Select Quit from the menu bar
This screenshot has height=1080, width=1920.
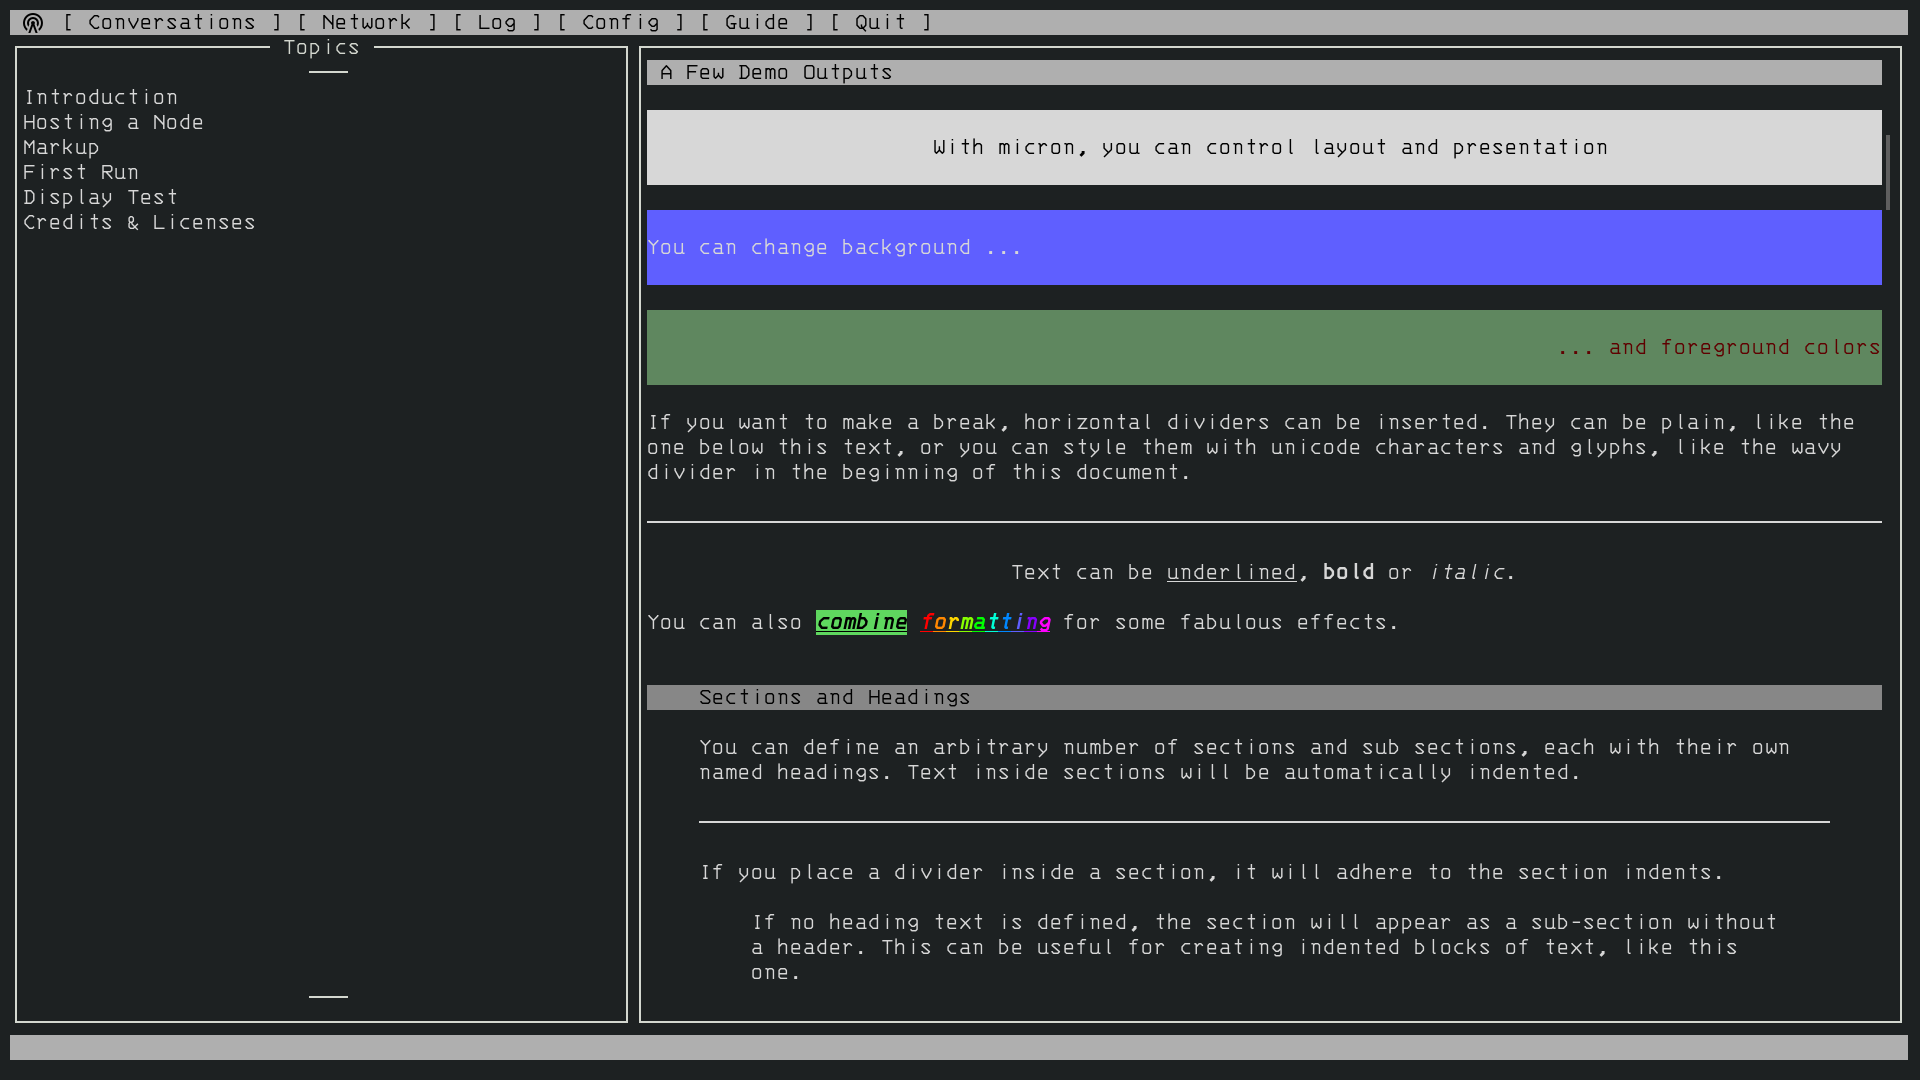pos(881,22)
